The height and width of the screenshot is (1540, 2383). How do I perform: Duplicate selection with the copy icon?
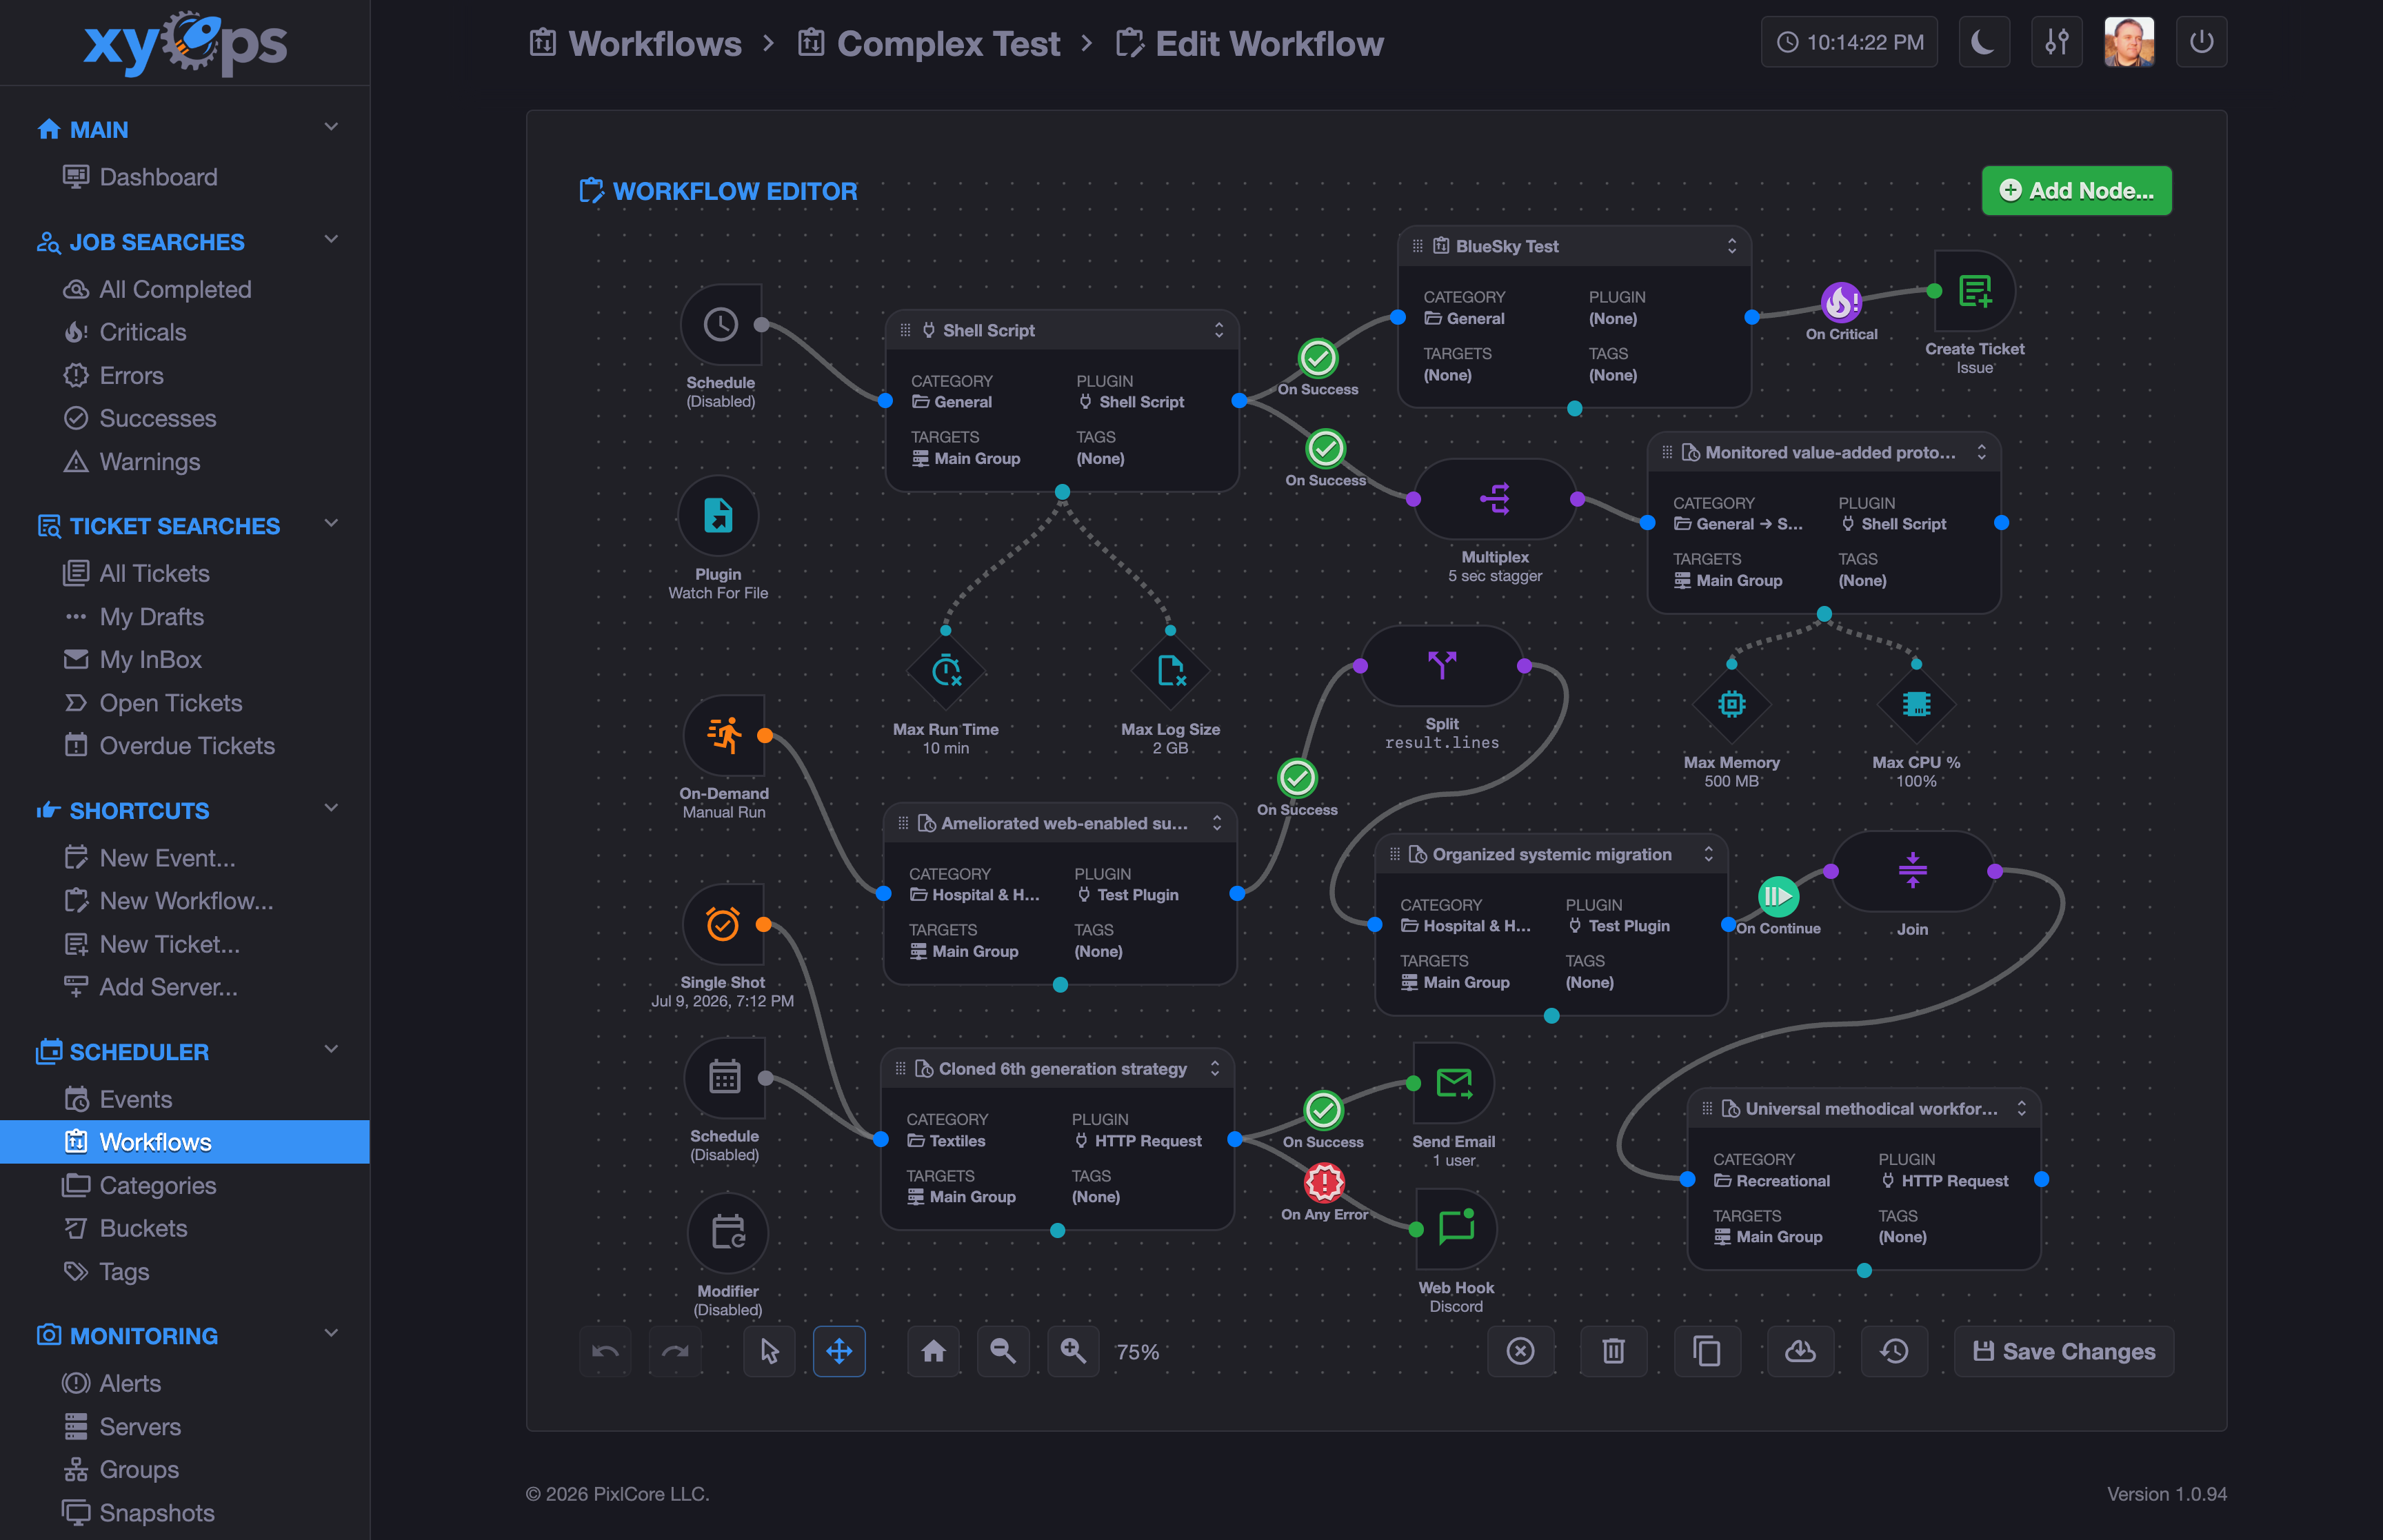click(x=1707, y=1351)
